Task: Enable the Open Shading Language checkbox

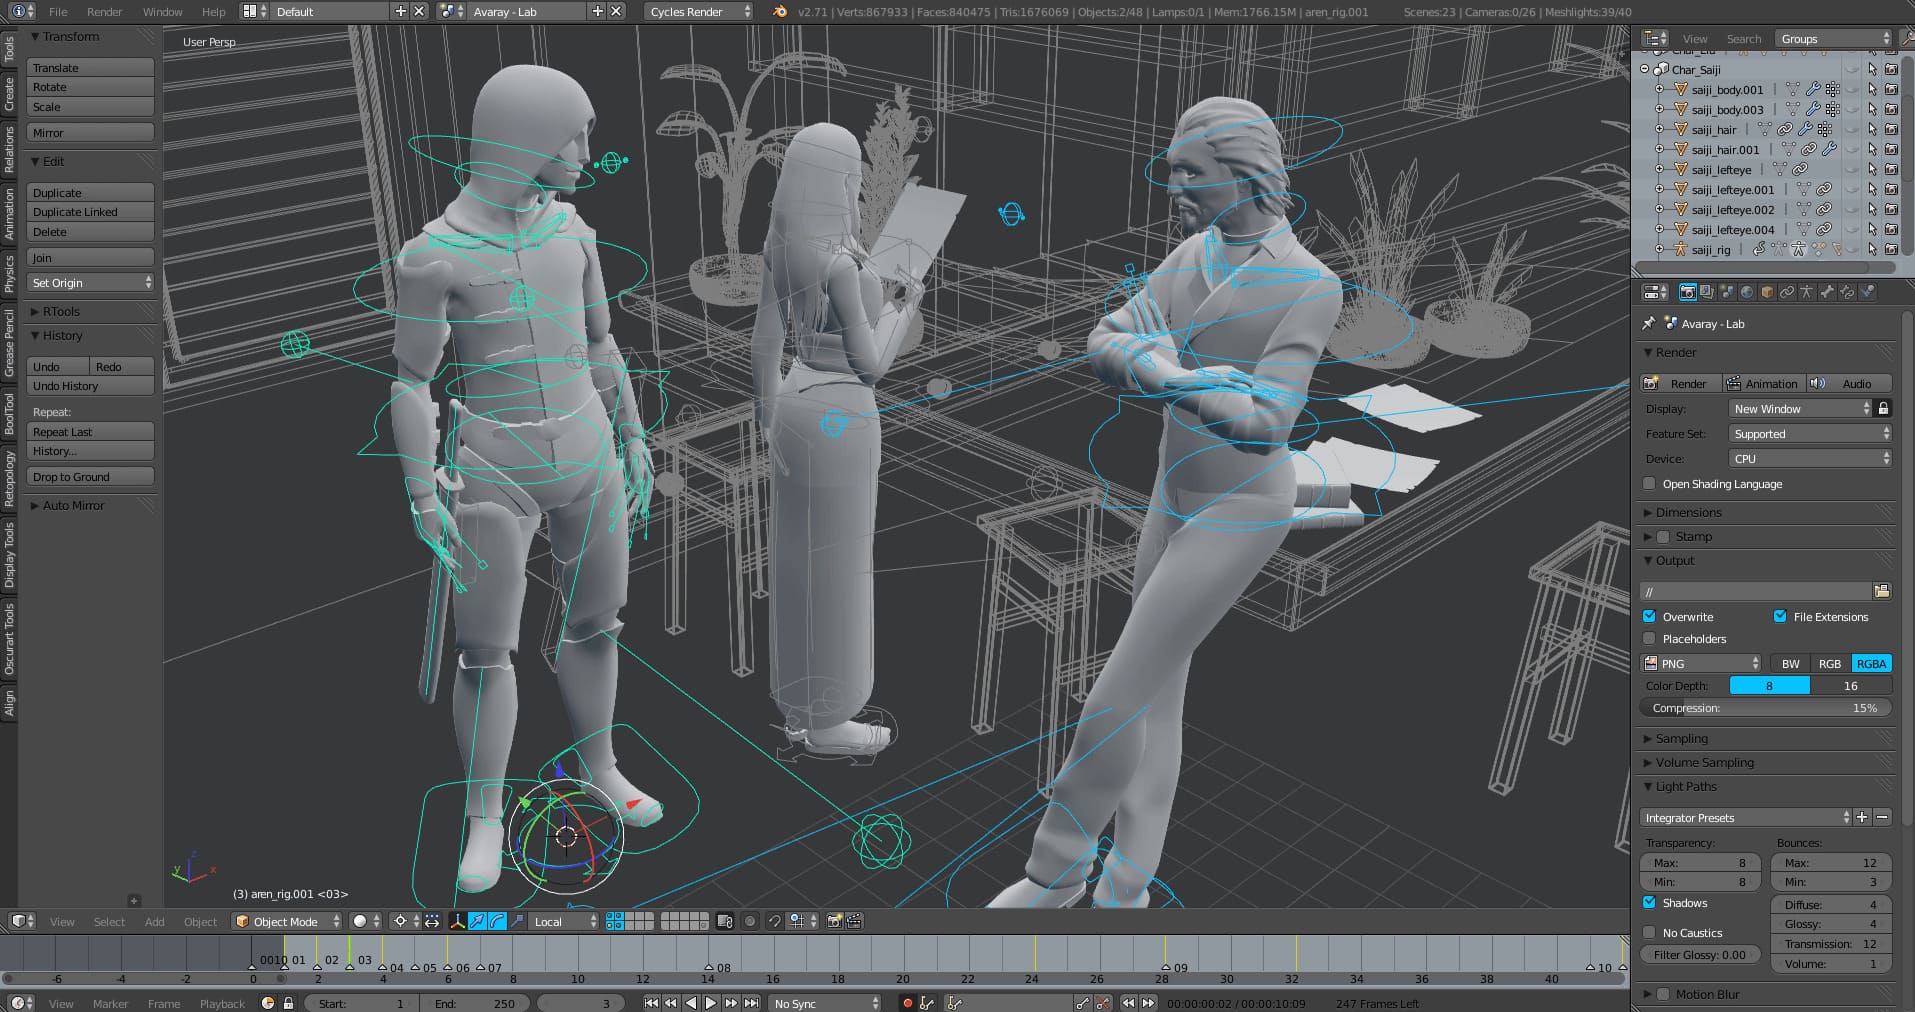Action: [x=1648, y=484]
